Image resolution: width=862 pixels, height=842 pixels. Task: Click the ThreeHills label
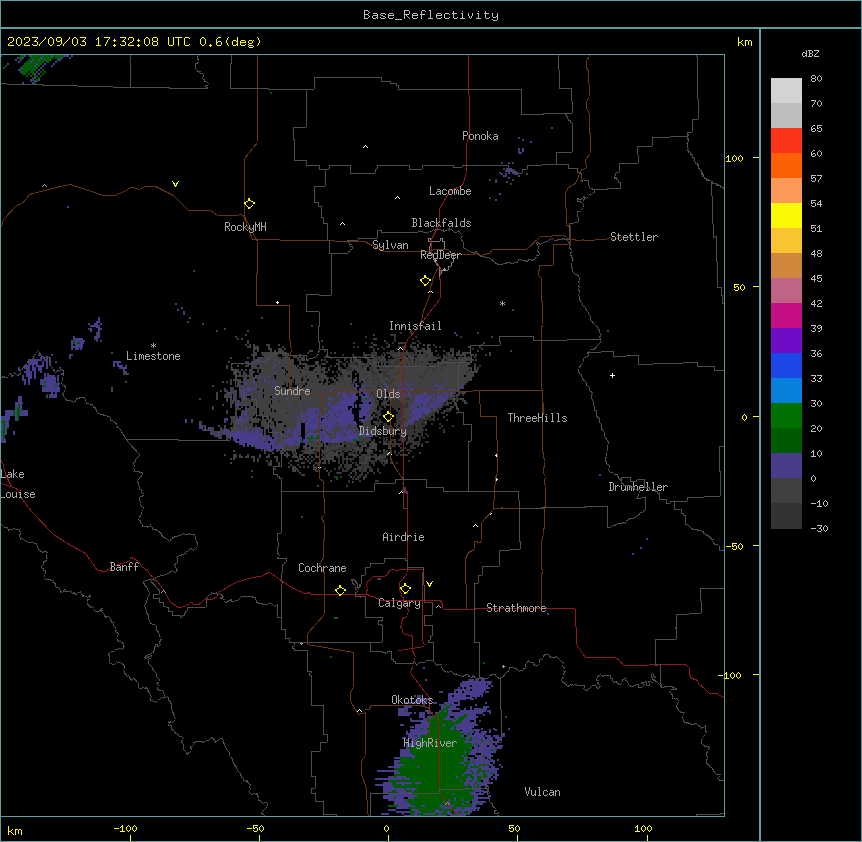pyautogui.click(x=537, y=418)
